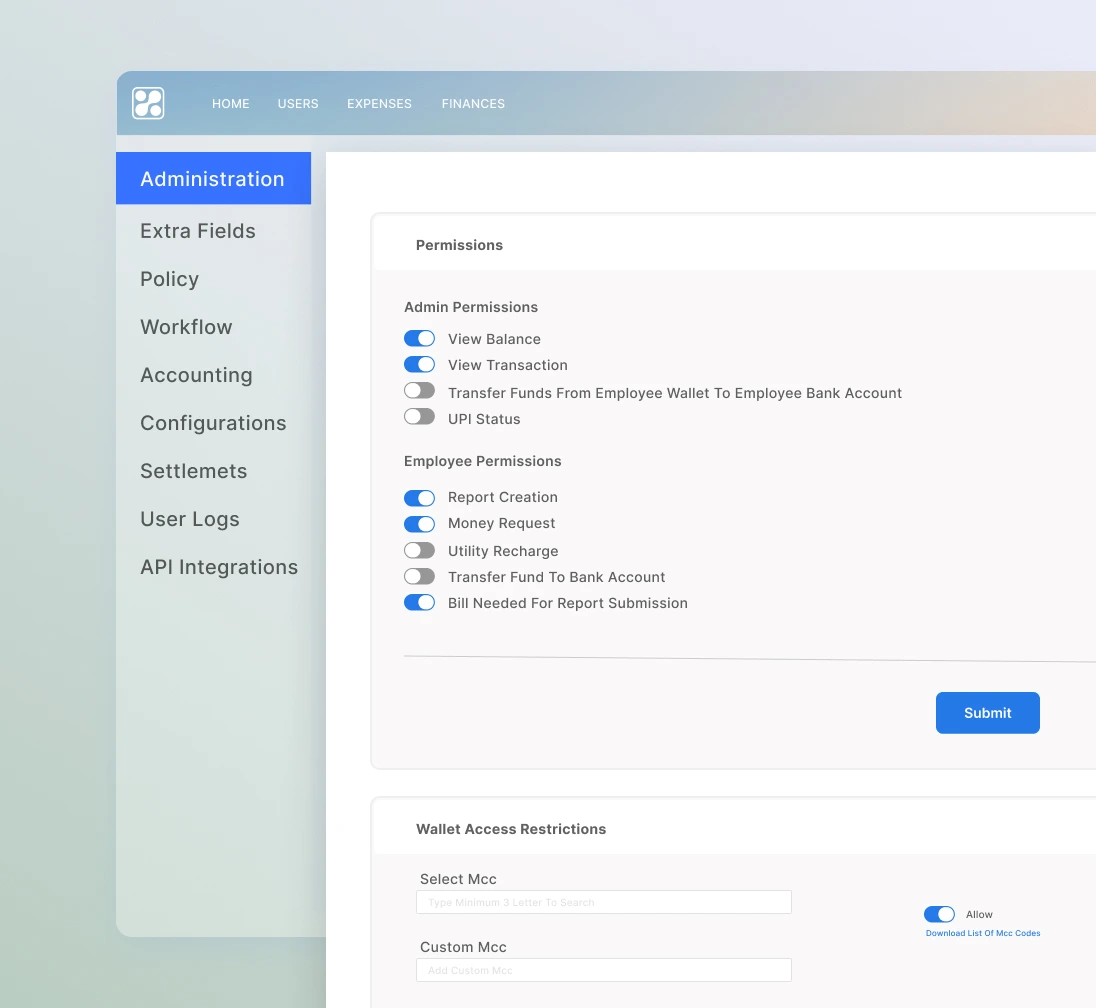Image resolution: width=1096 pixels, height=1008 pixels.
Task: Disable Bill Needed For Report Submission
Action: (419, 602)
